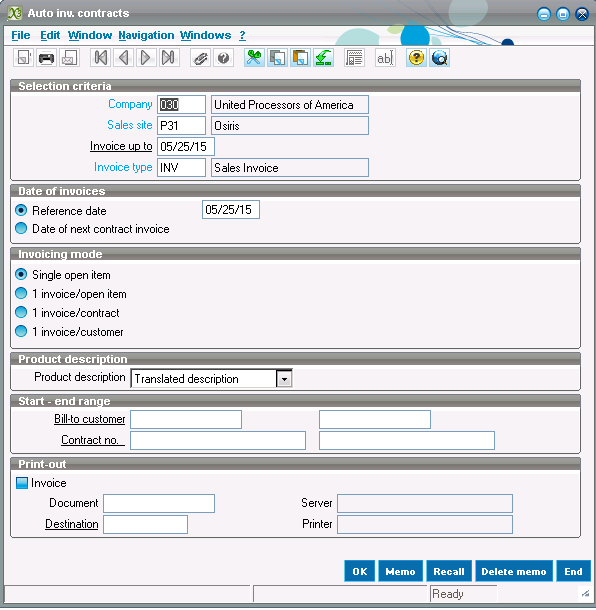The image size is (596, 610).
Task: Go to the first record arrow icon
Action: [100, 58]
